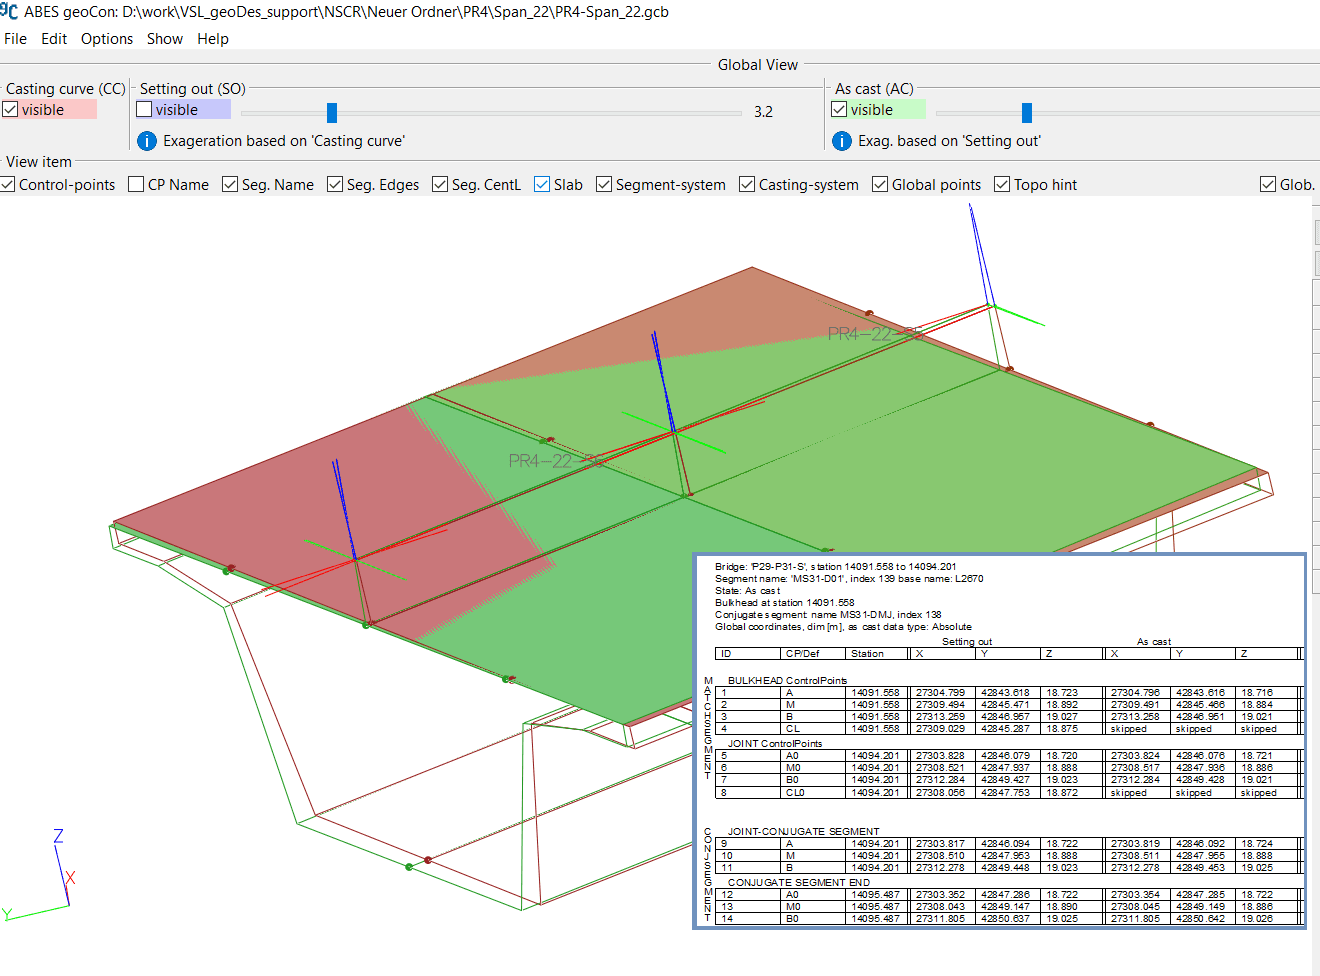Open the Show menu
The width and height of the screenshot is (1320, 976).
(x=165, y=38)
